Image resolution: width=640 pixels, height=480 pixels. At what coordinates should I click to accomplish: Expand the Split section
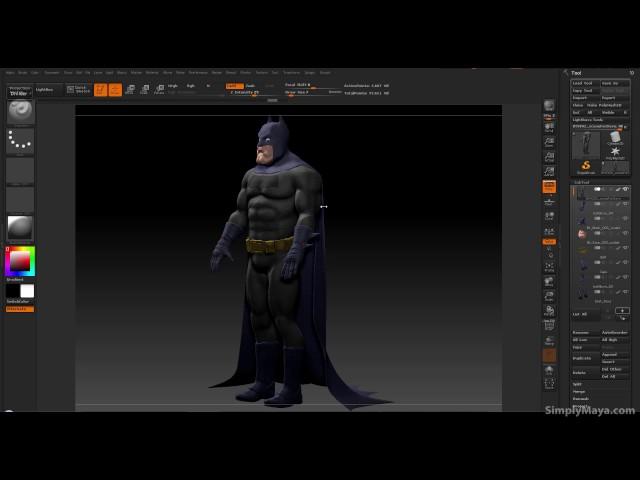pos(577,384)
